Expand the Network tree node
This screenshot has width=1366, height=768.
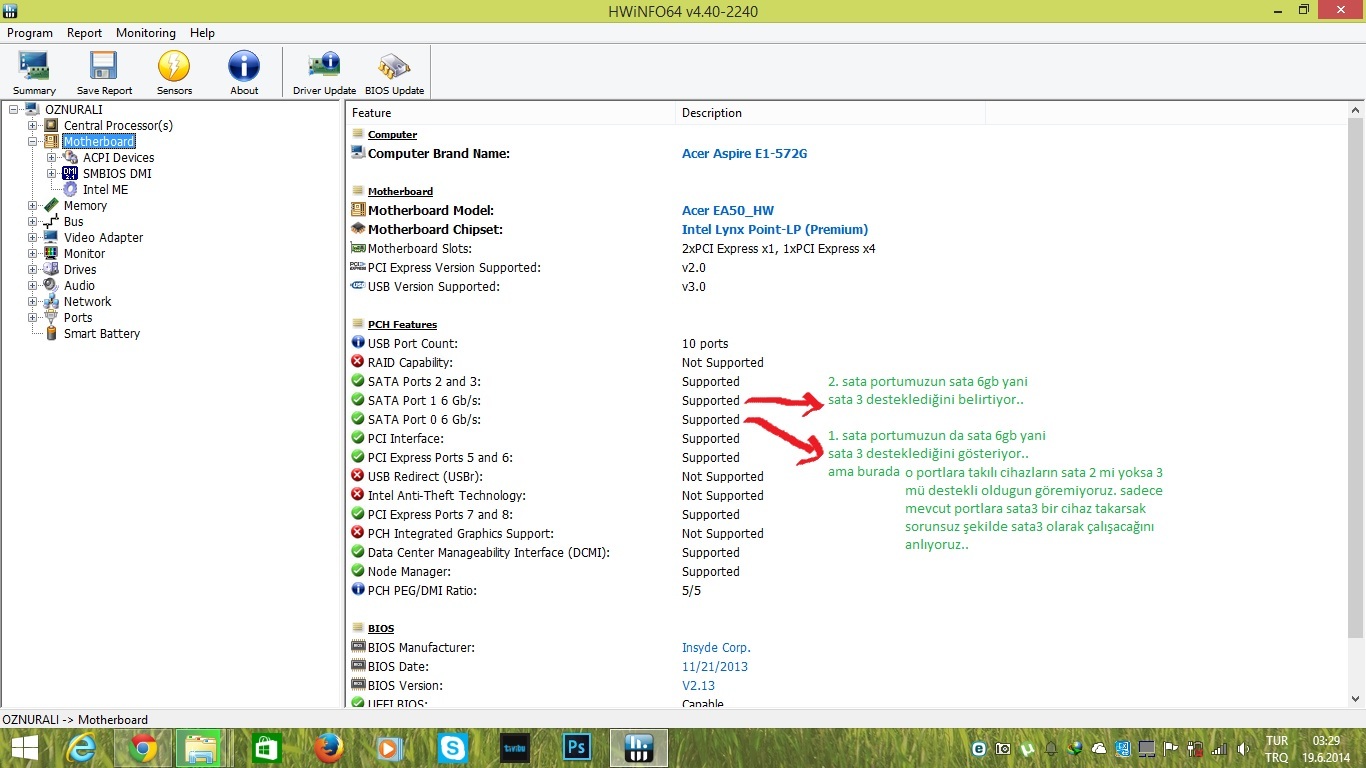click(x=33, y=301)
